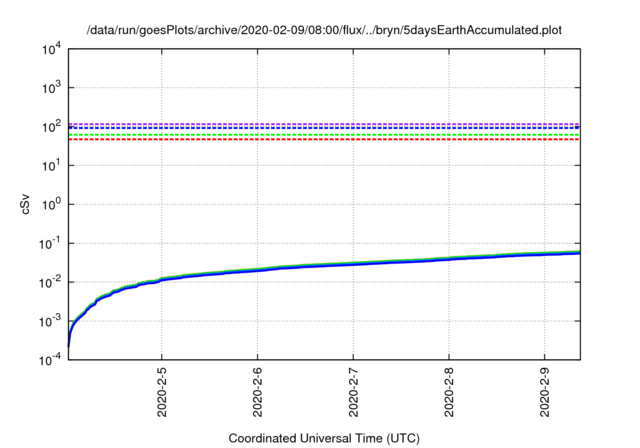Click the plot title file path text

324,30
